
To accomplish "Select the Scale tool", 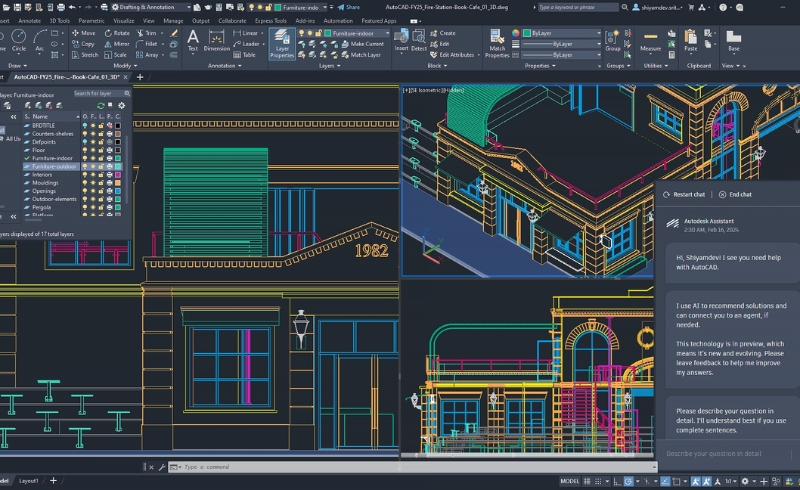I will 115,55.
